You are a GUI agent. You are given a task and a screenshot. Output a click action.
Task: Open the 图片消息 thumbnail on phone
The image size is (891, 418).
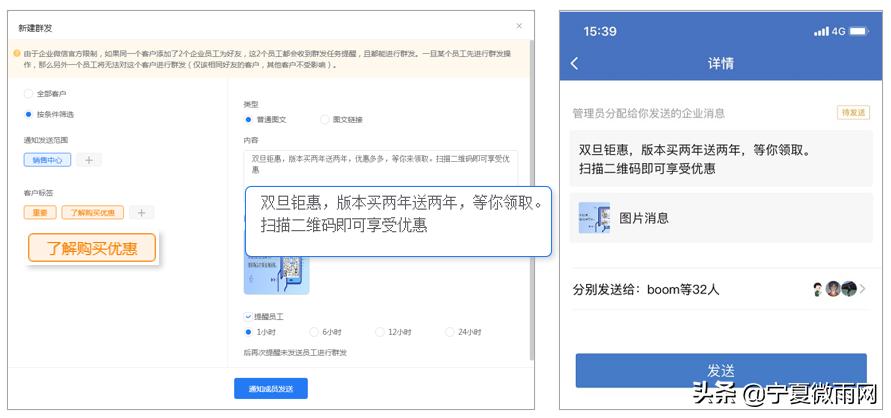(594, 218)
